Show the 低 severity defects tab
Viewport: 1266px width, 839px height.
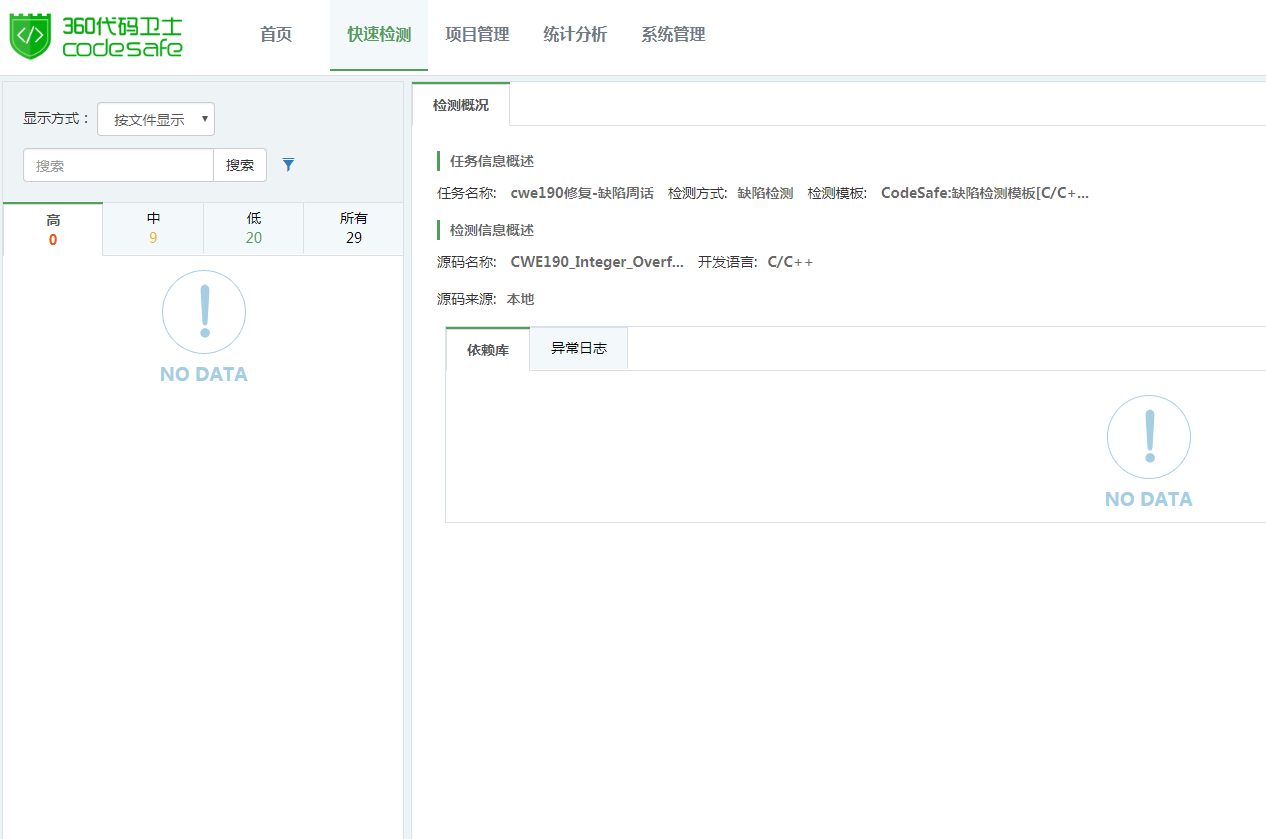tap(254, 228)
